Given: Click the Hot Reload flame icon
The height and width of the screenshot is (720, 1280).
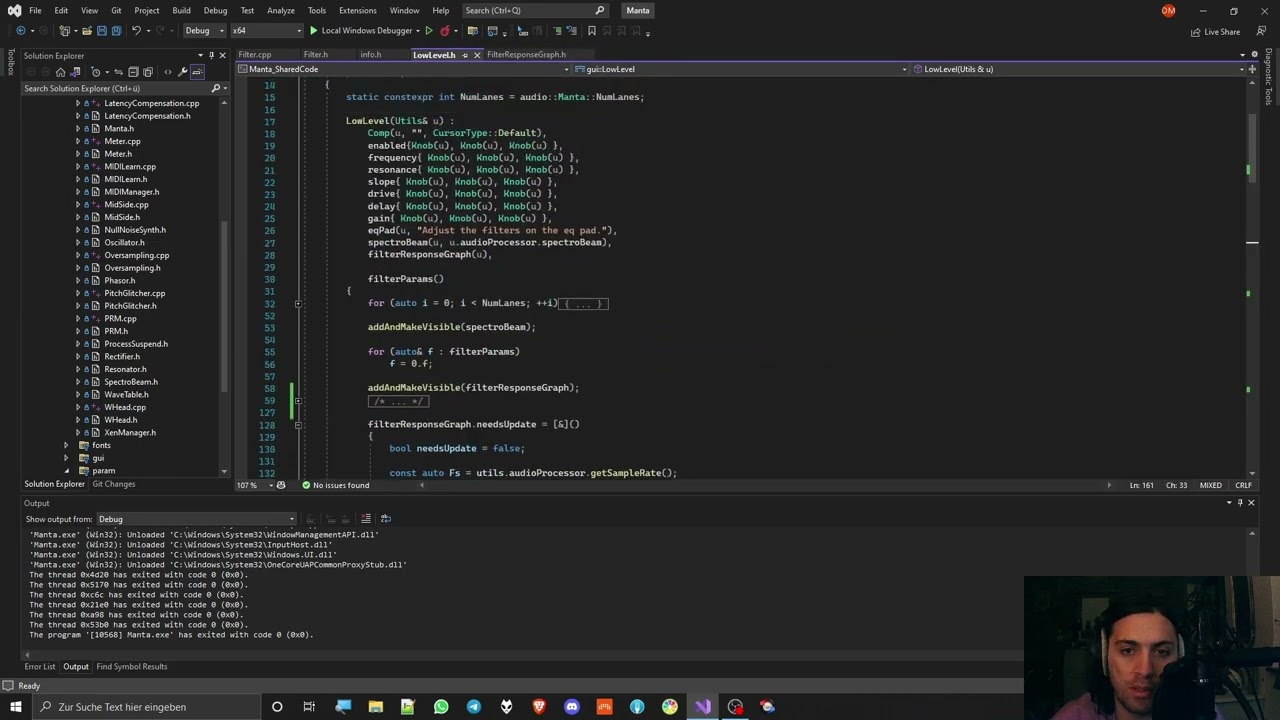Looking at the screenshot, I should [x=444, y=31].
